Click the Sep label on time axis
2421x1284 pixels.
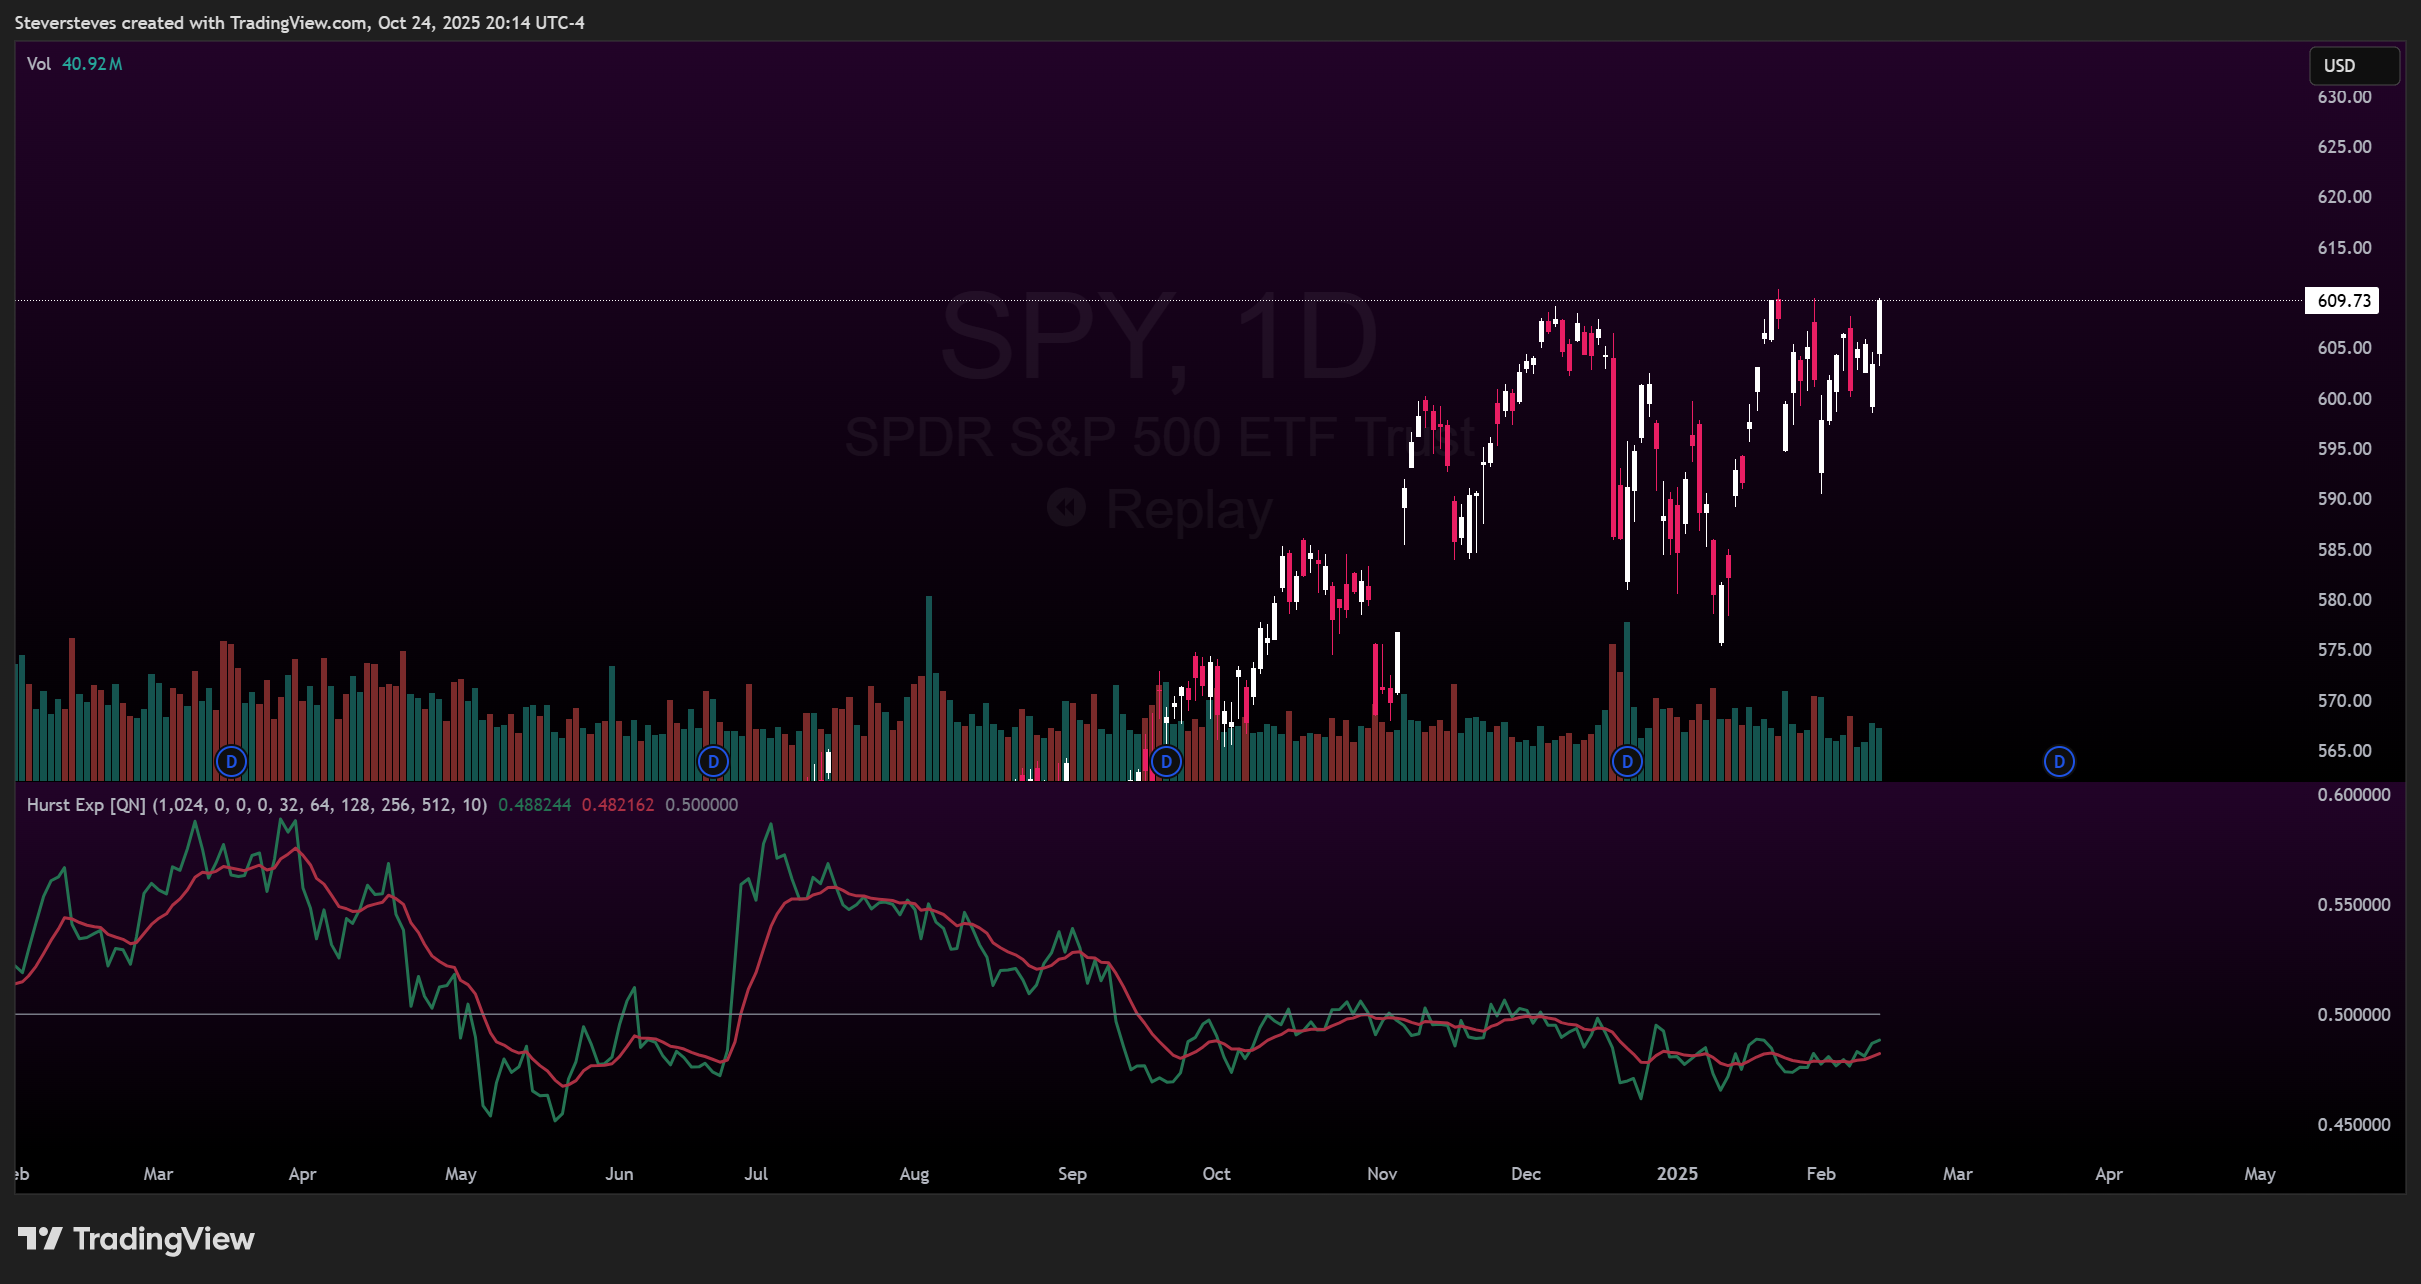click(x=1072, y=1174)
